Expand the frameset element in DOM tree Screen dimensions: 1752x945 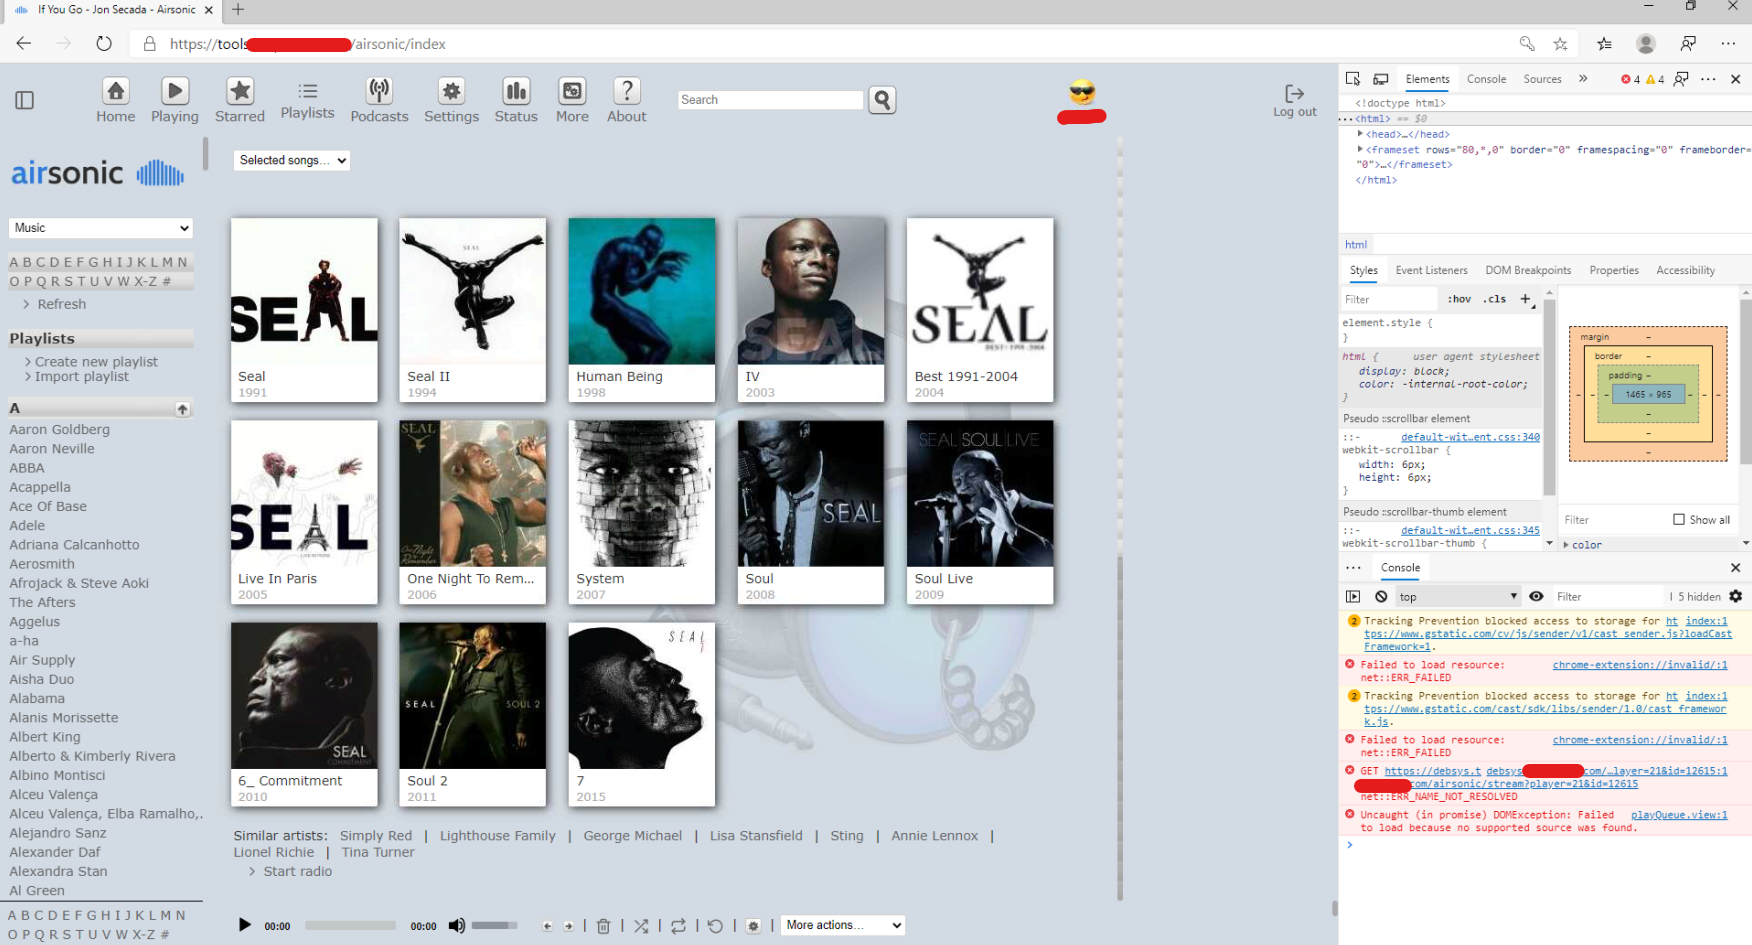coord(1360,149)
